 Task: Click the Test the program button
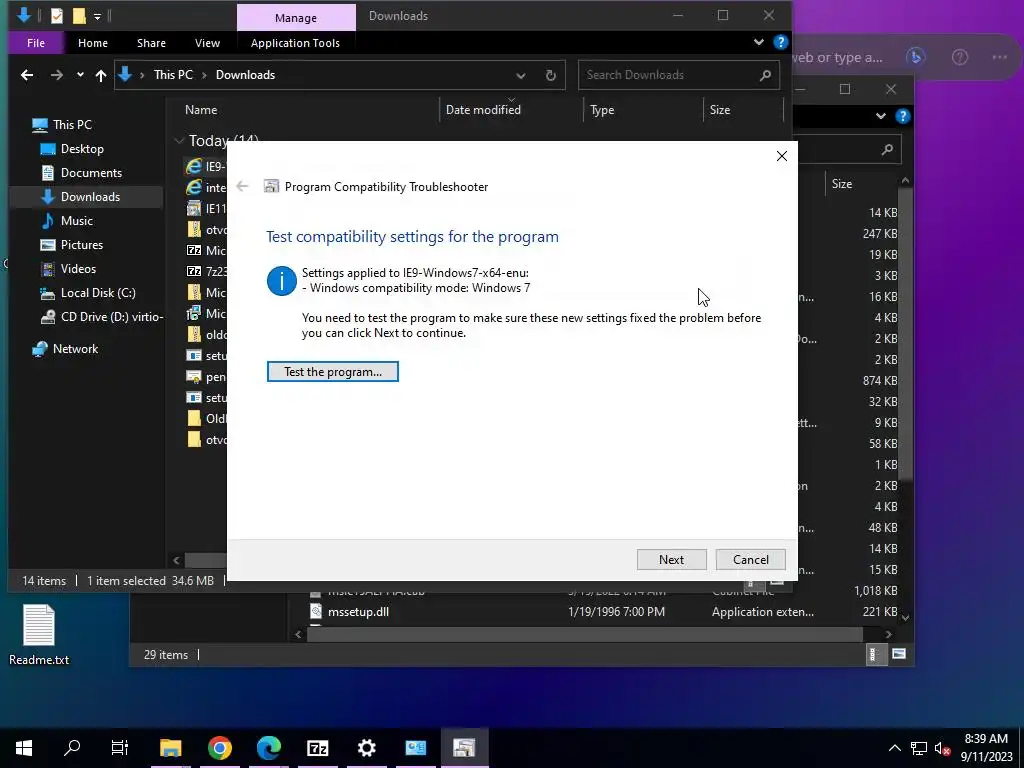point(332,372)
